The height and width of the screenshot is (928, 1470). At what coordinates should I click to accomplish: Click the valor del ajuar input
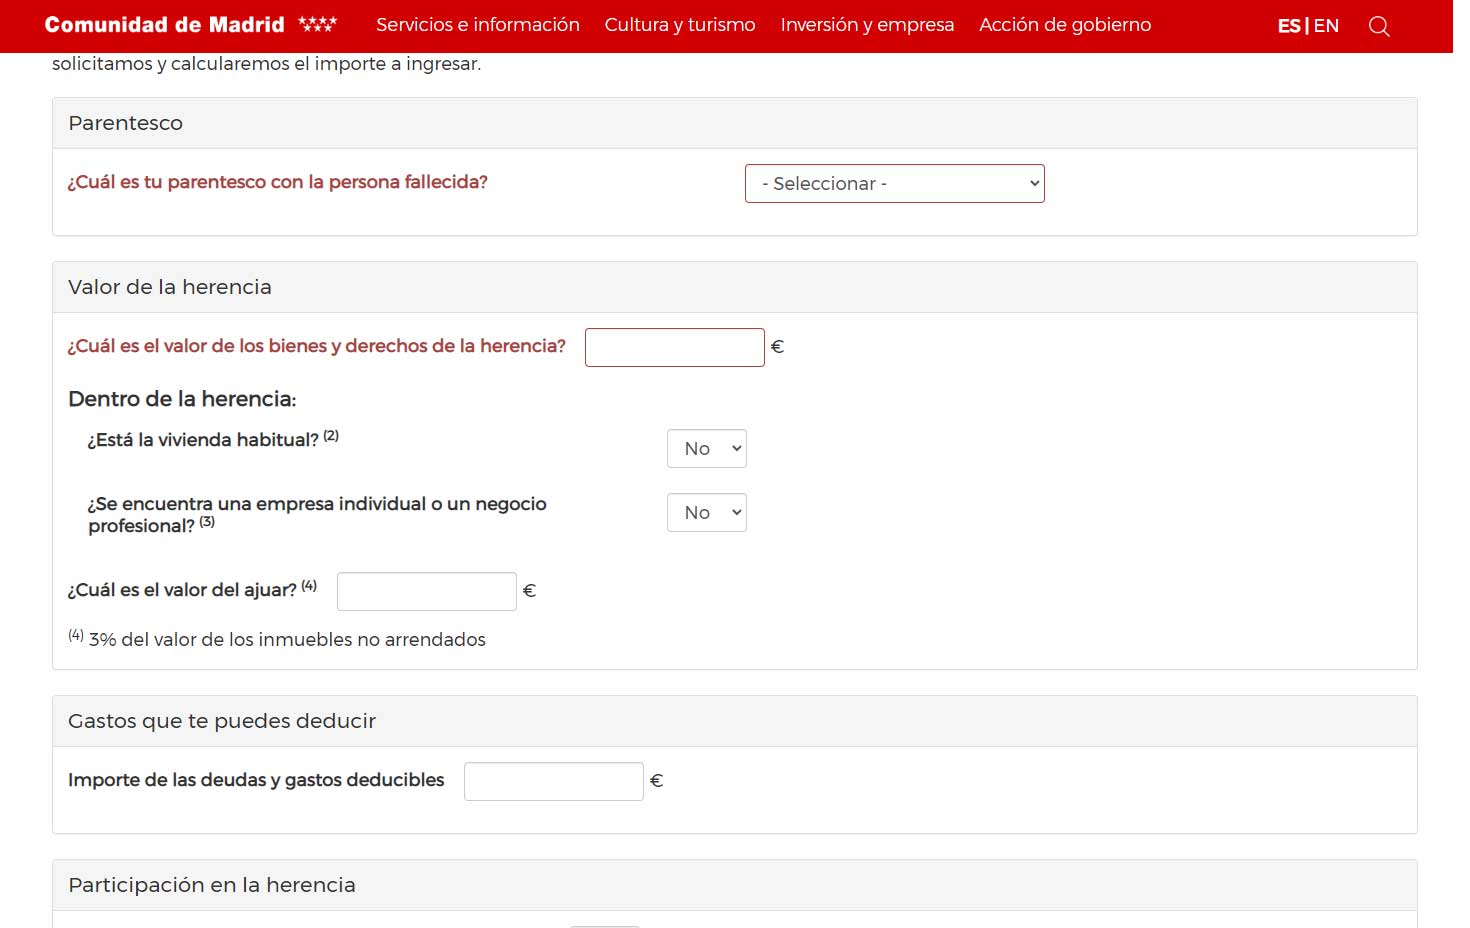(426, 592)
